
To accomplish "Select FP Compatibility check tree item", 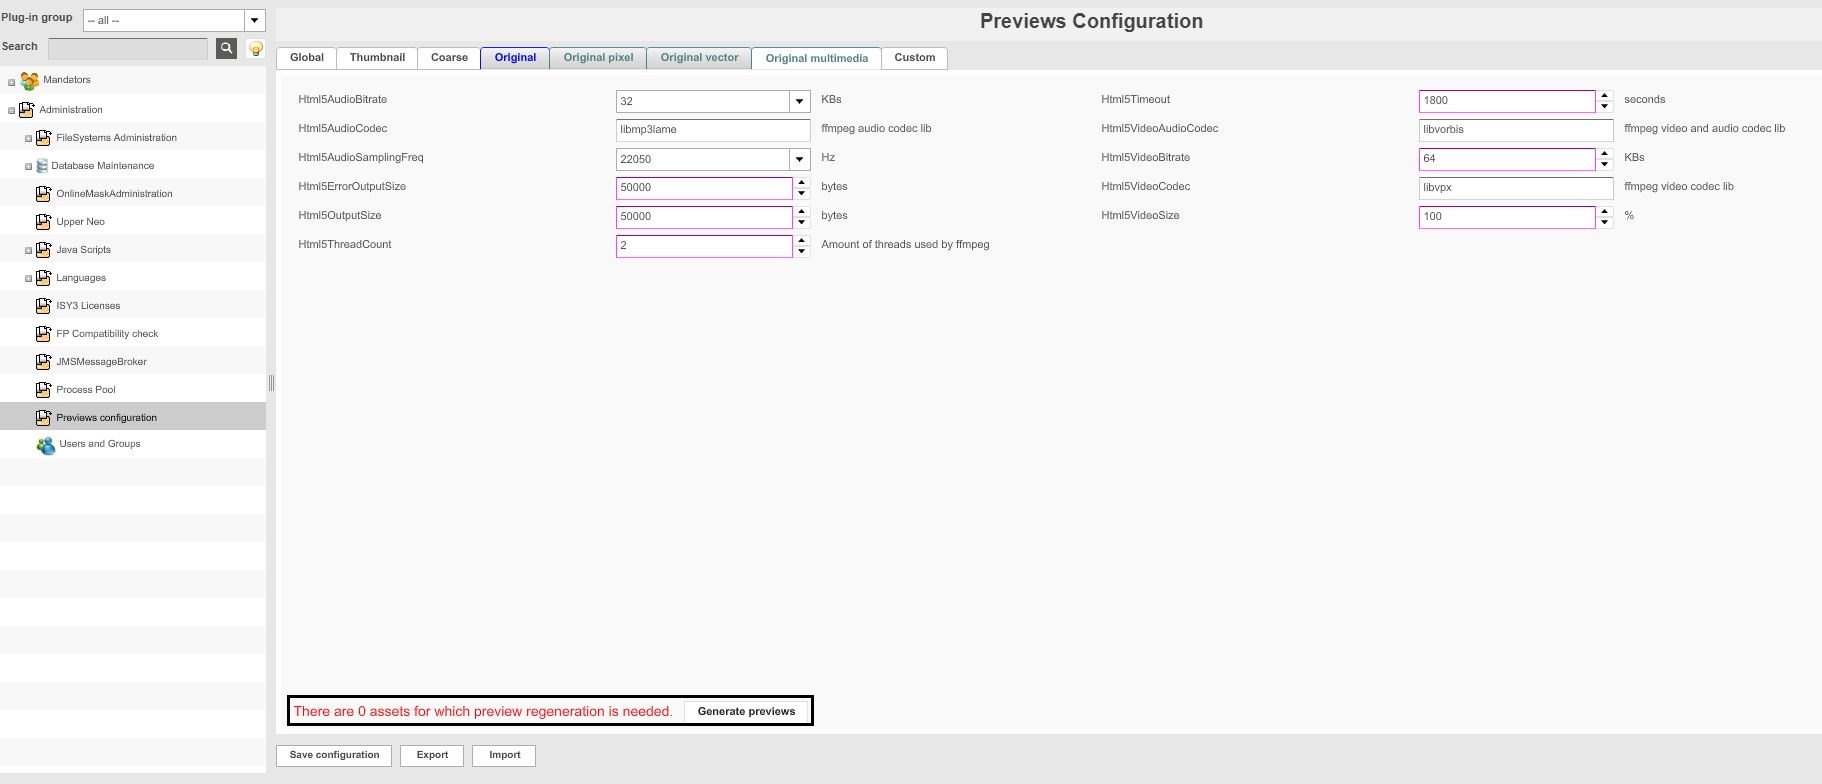I will click(107, 334).
